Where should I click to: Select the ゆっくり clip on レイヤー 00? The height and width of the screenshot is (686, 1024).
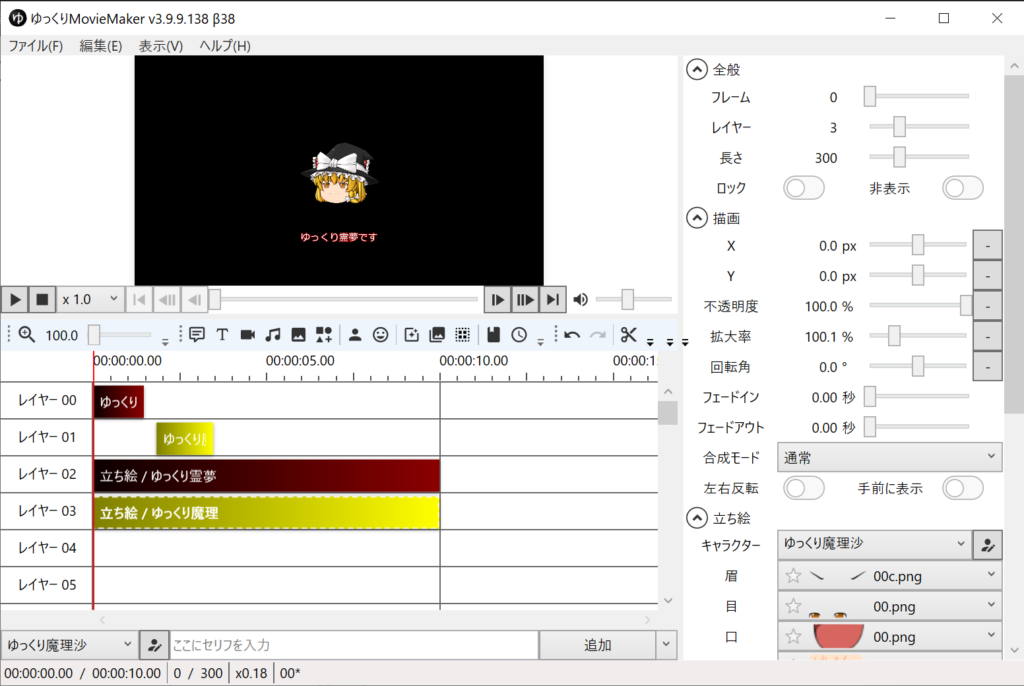coord(119,402)
